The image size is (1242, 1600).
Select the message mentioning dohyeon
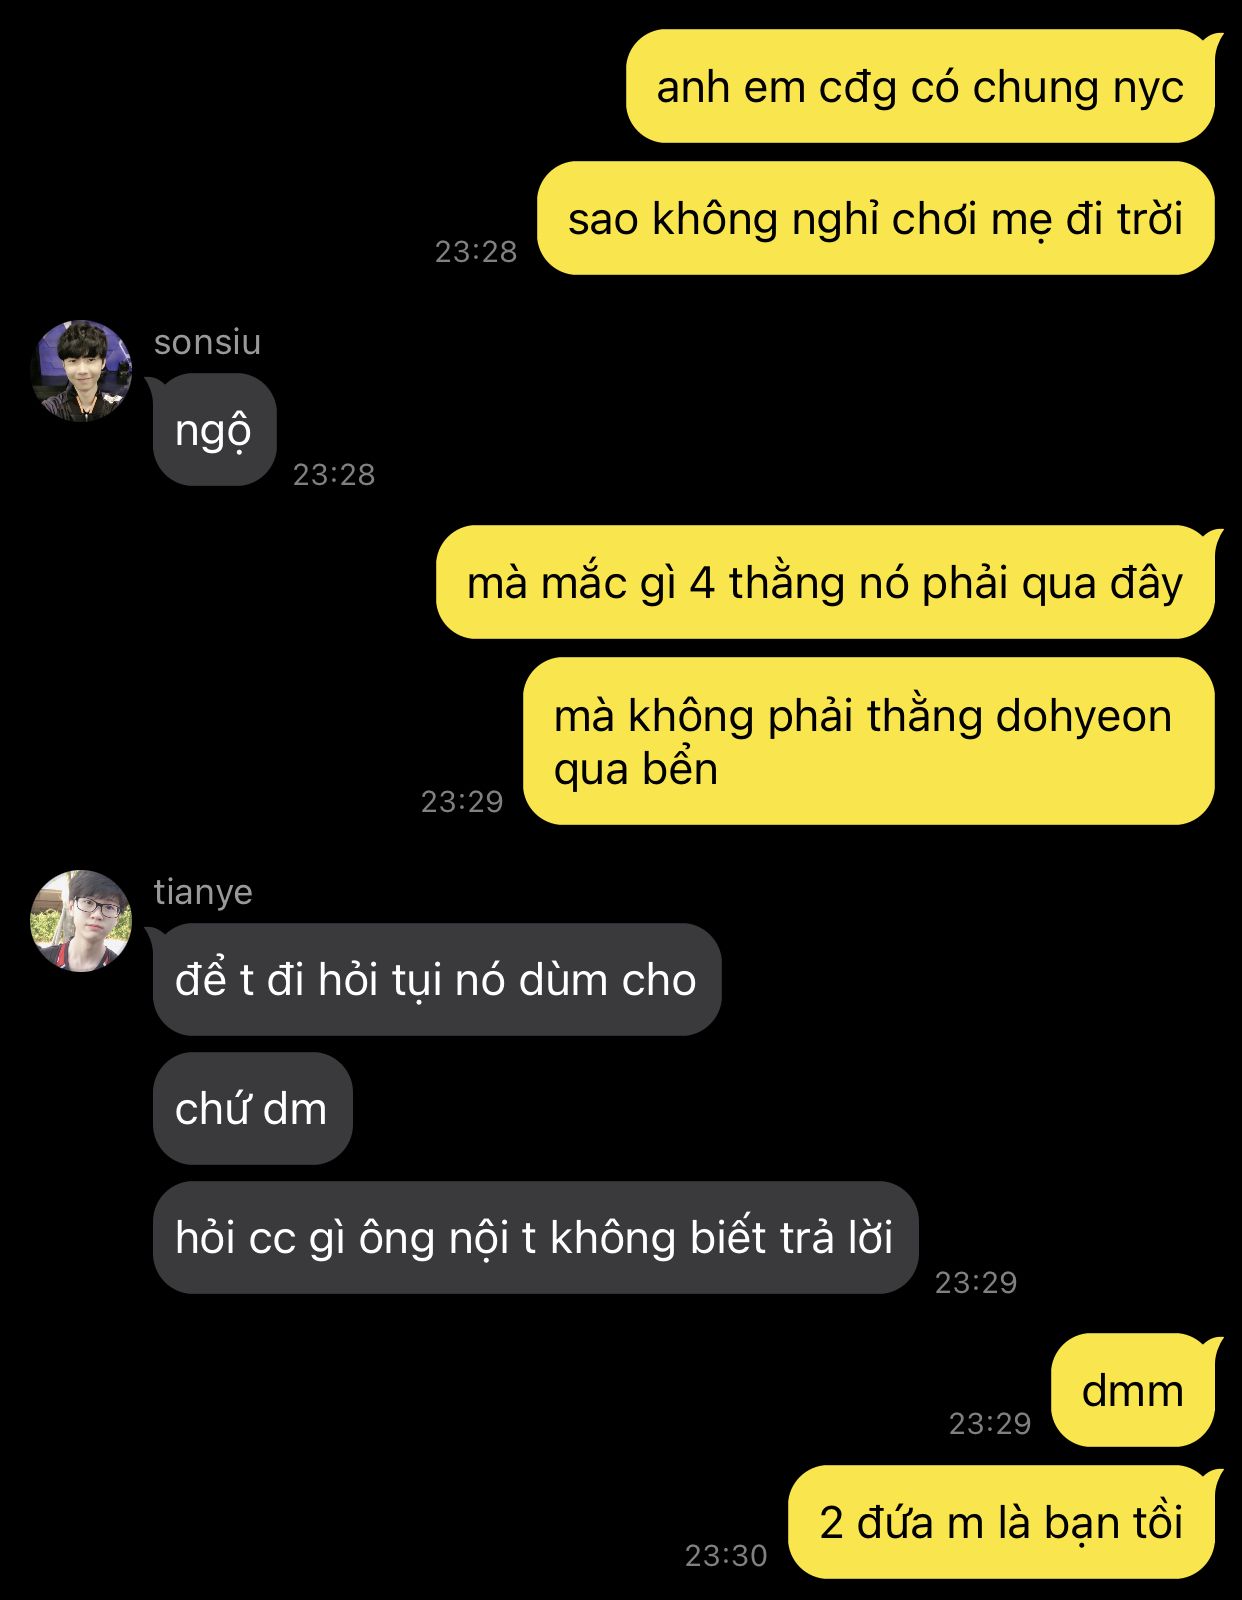click(868, 741)
